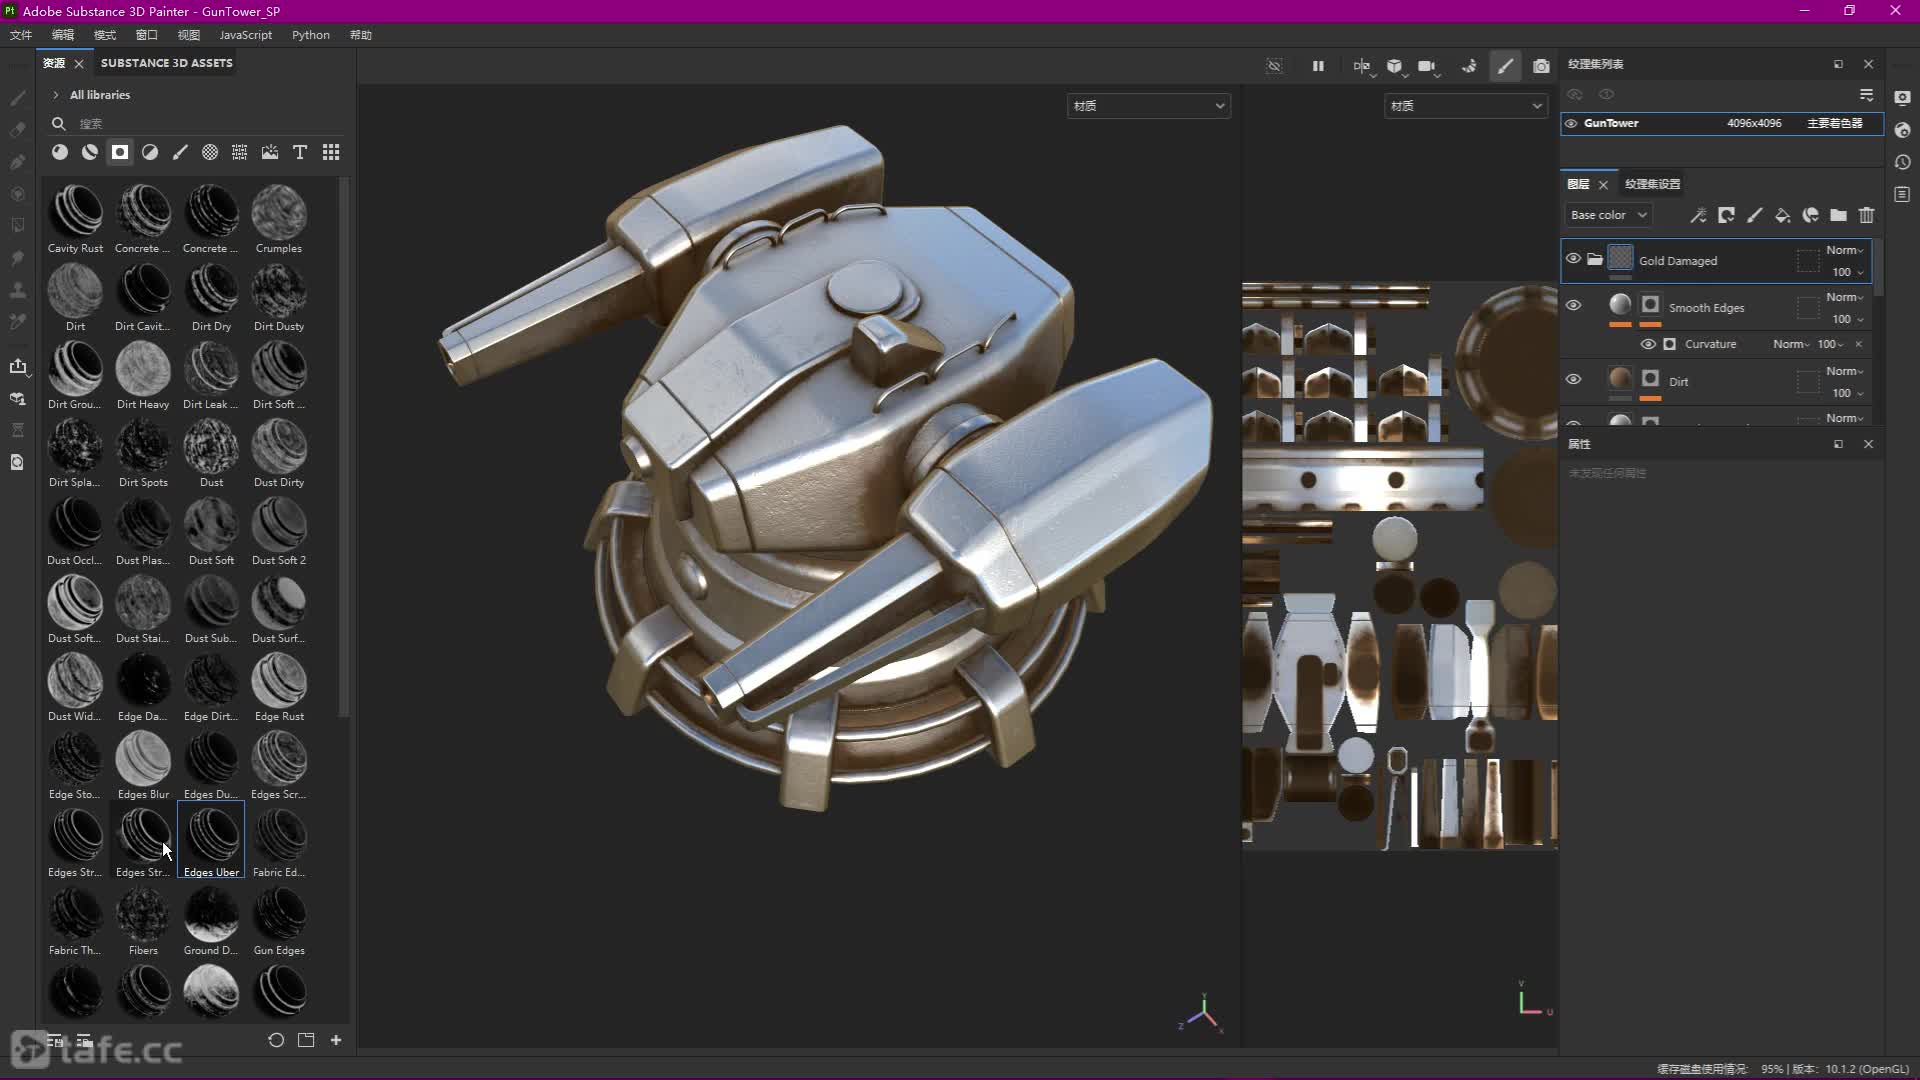Open Dirt layer blend mode dropdown
Viewport: 1920px width, 1080px height.
[1844, 371]
